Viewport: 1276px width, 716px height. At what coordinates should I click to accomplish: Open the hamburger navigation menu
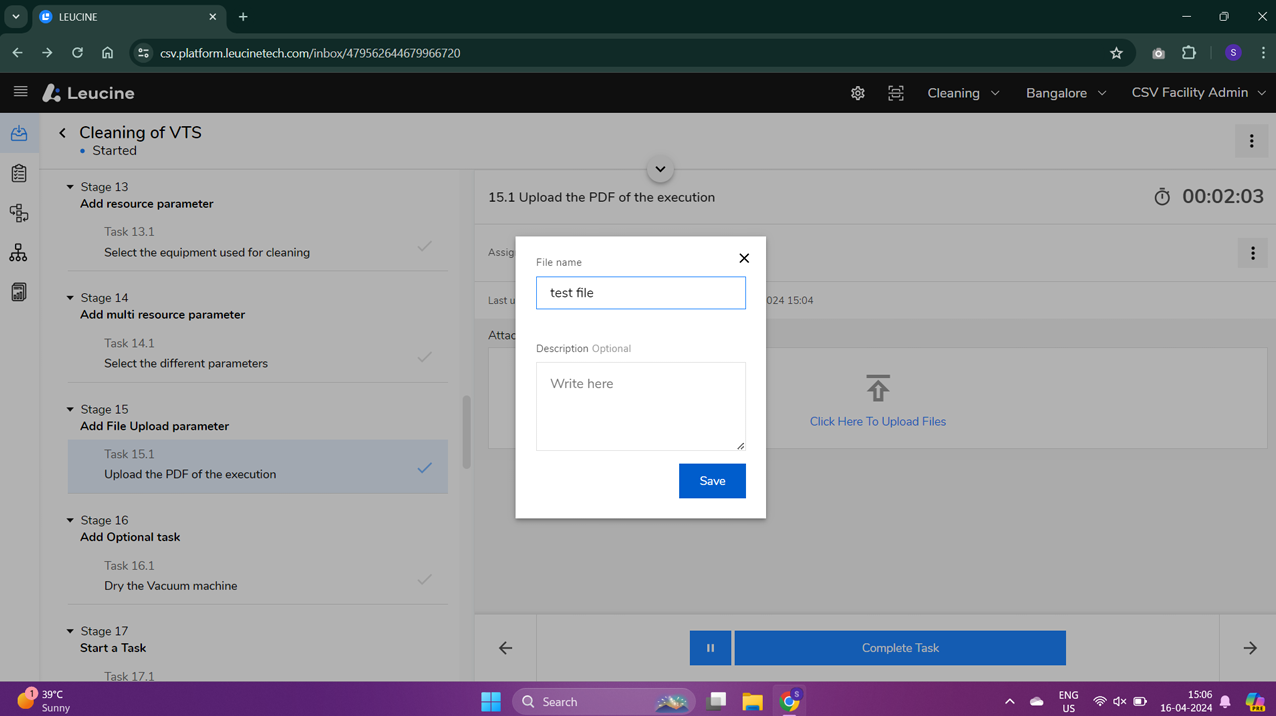20,92
